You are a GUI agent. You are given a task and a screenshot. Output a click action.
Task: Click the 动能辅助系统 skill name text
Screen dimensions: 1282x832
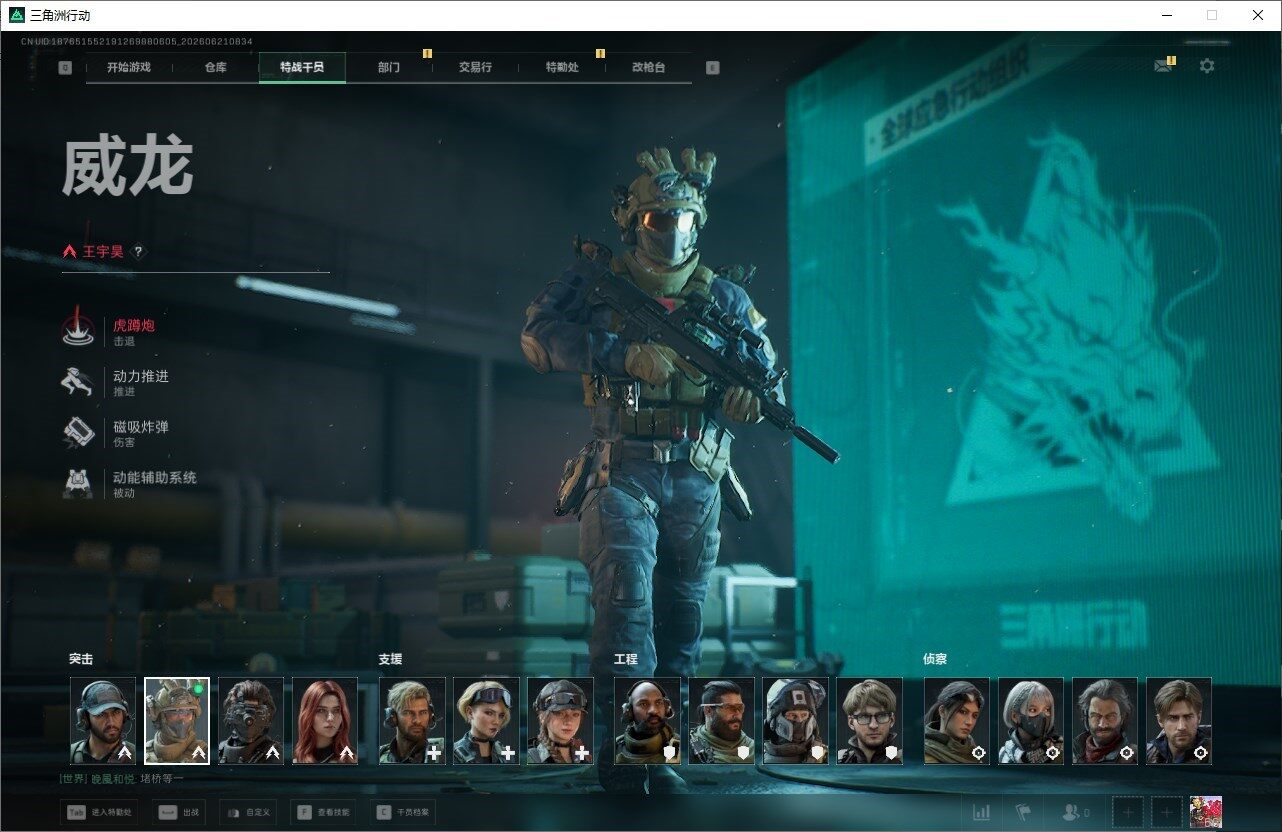(x=155, y=478)
